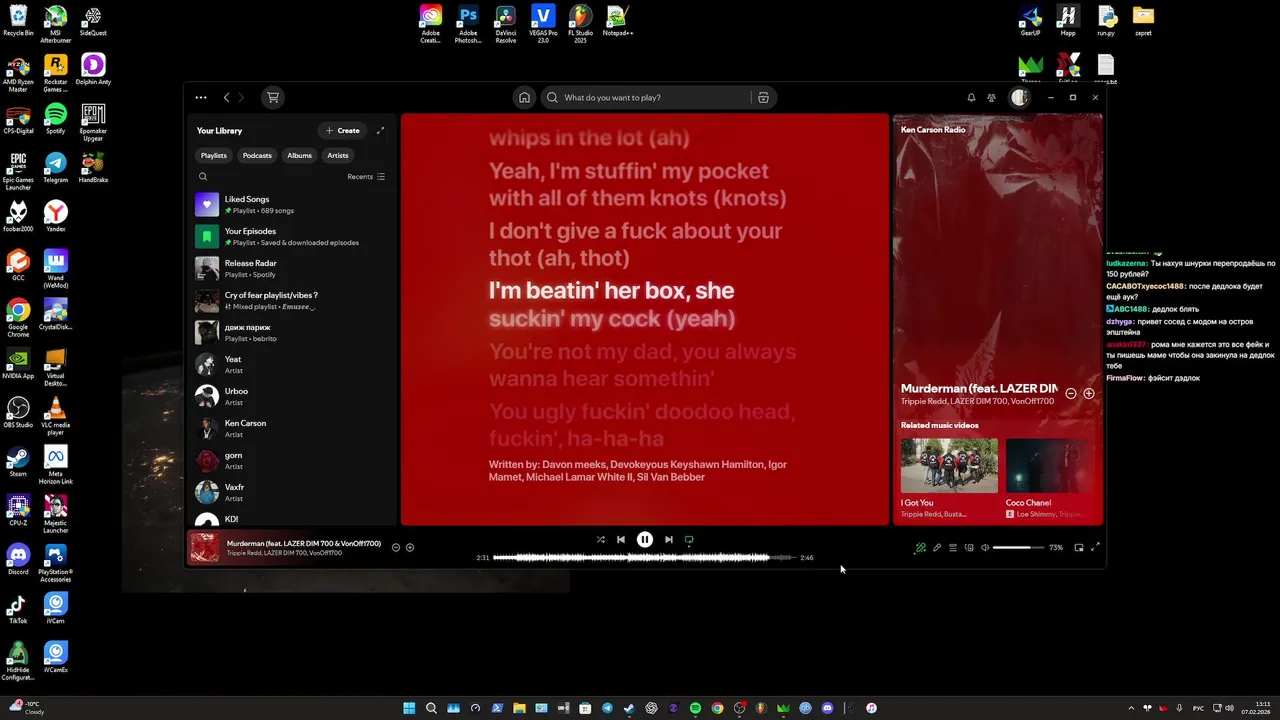This screenshot has height=720, width=1280.
Task: Toggle lyrics view microphone icon
Action: tap(937, 548)
